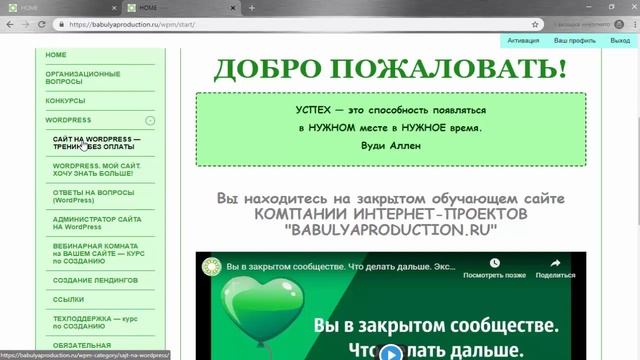Minimize the browser window

pyautogui.click(x=589, y=7)
